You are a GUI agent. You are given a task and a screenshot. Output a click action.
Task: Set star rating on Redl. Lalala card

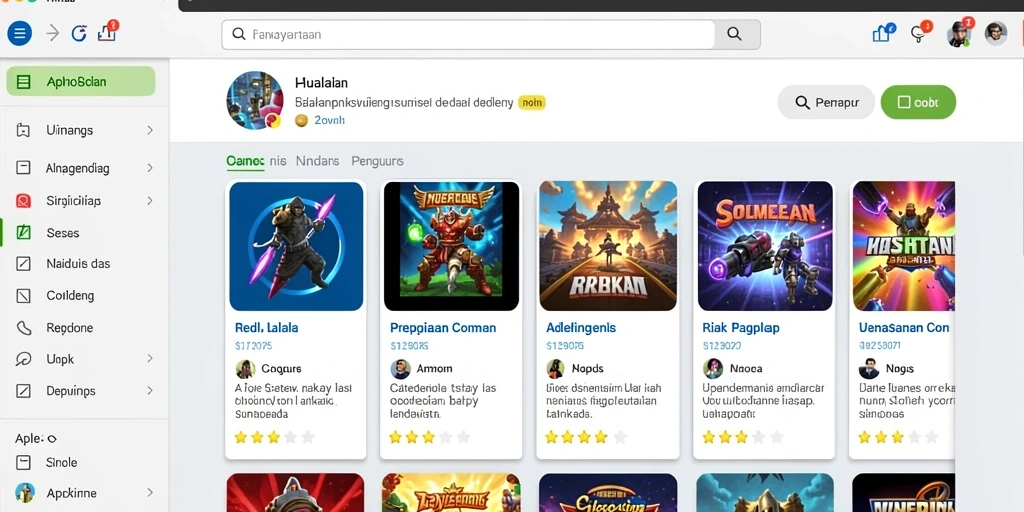click(x=274, y=437)
